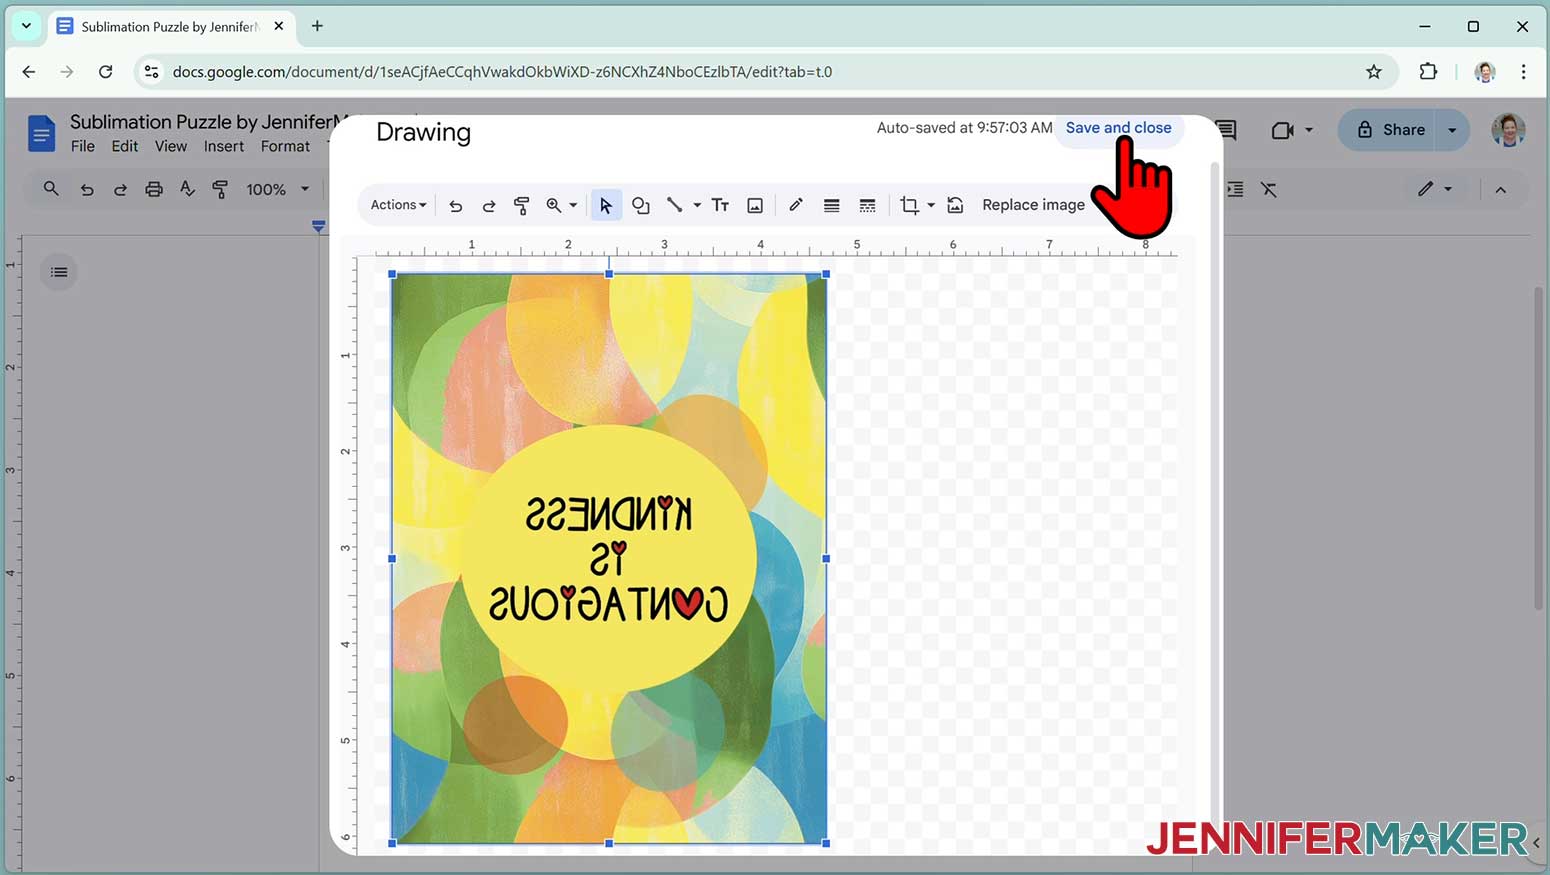
Task: Select the Crop image tool
Action: [909, 205]
